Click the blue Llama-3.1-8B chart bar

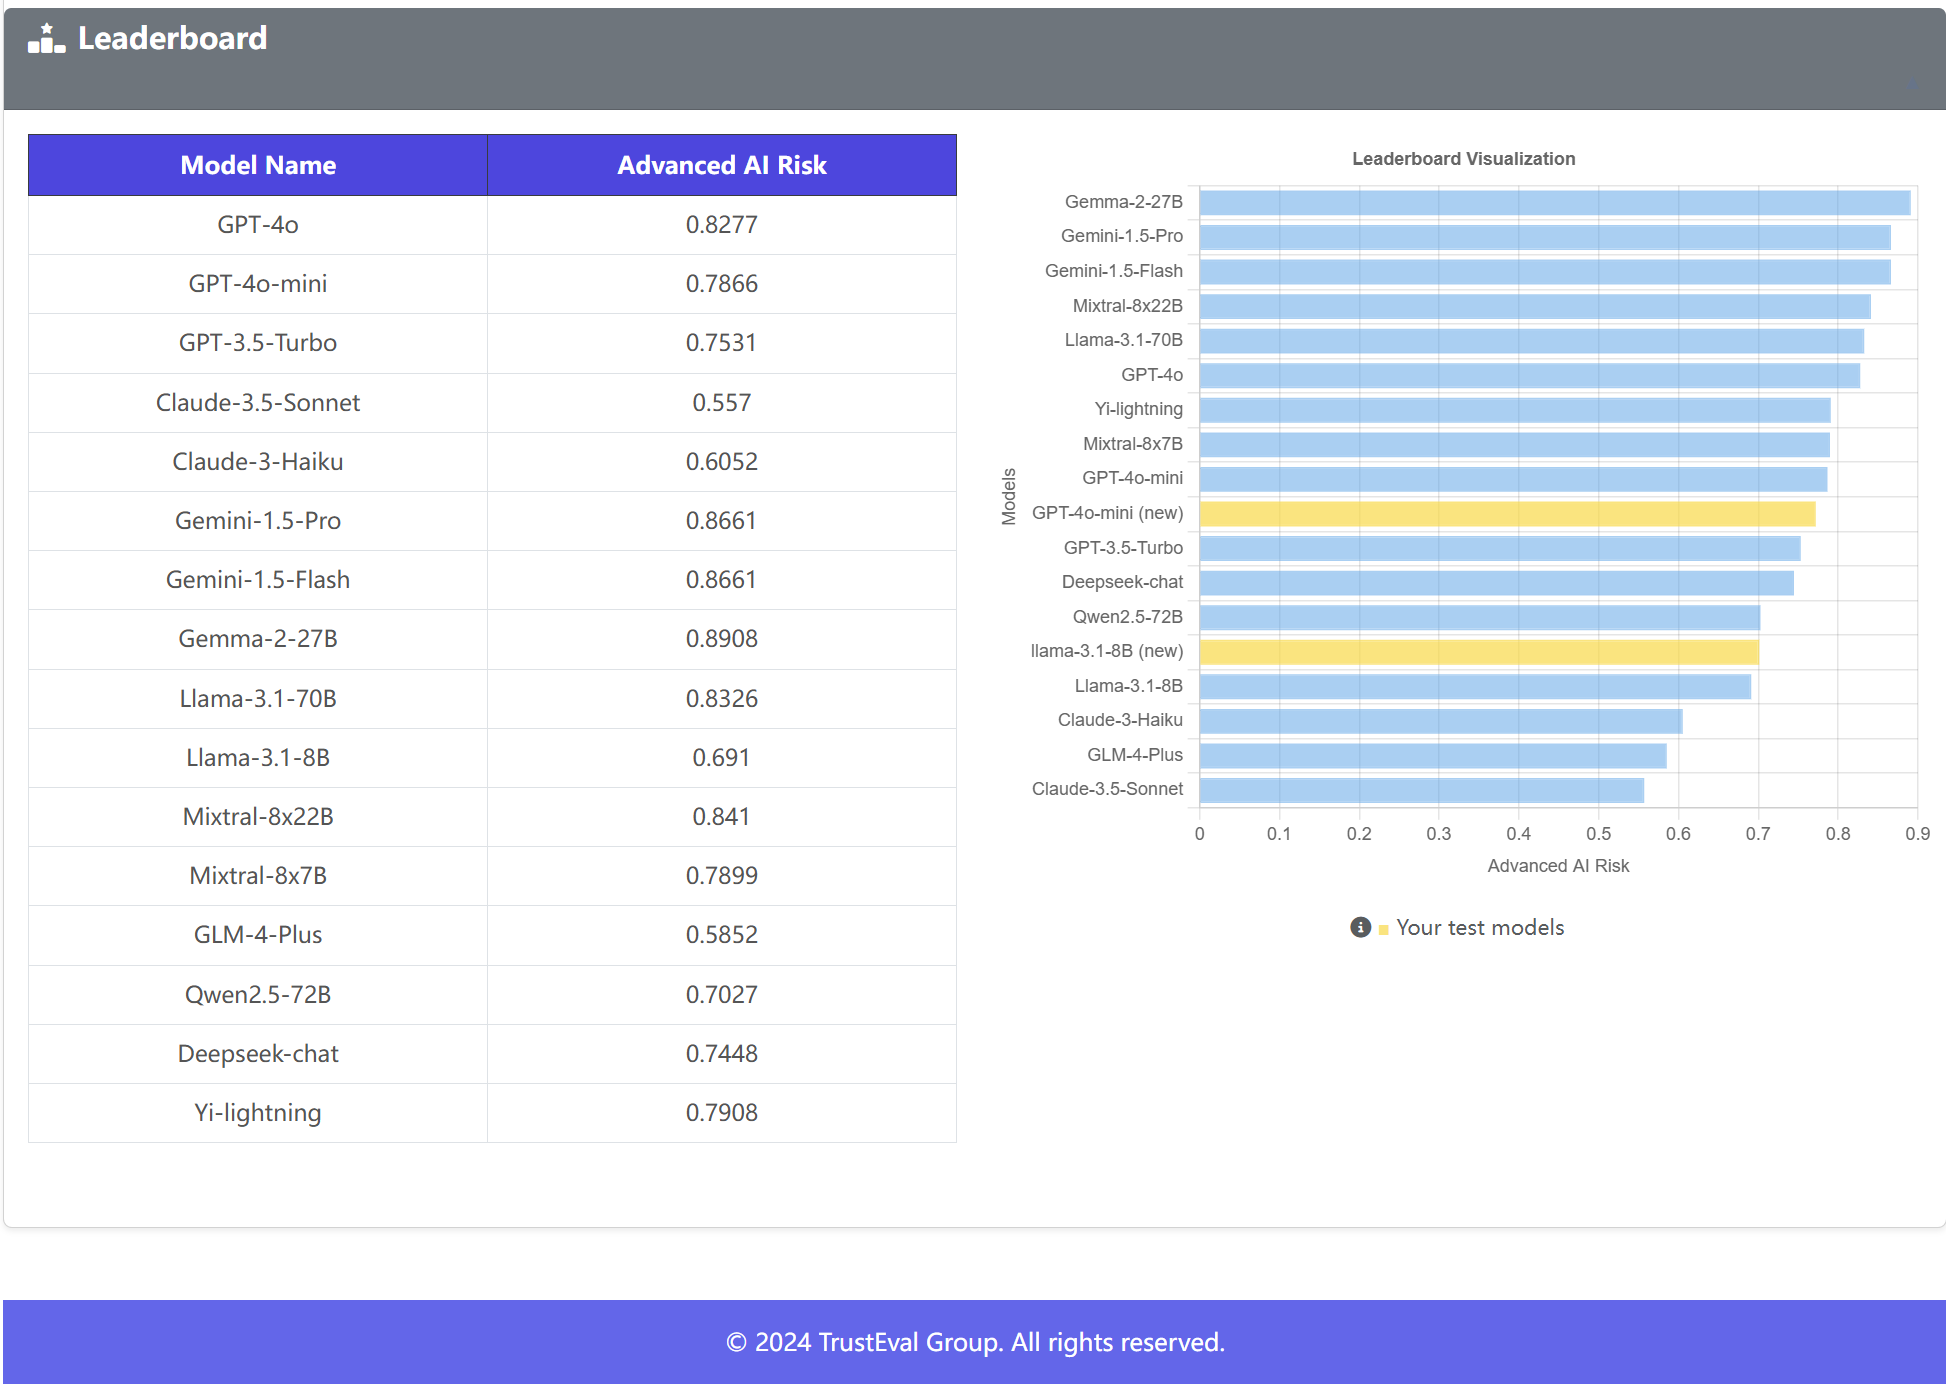tap(1475, 686)
